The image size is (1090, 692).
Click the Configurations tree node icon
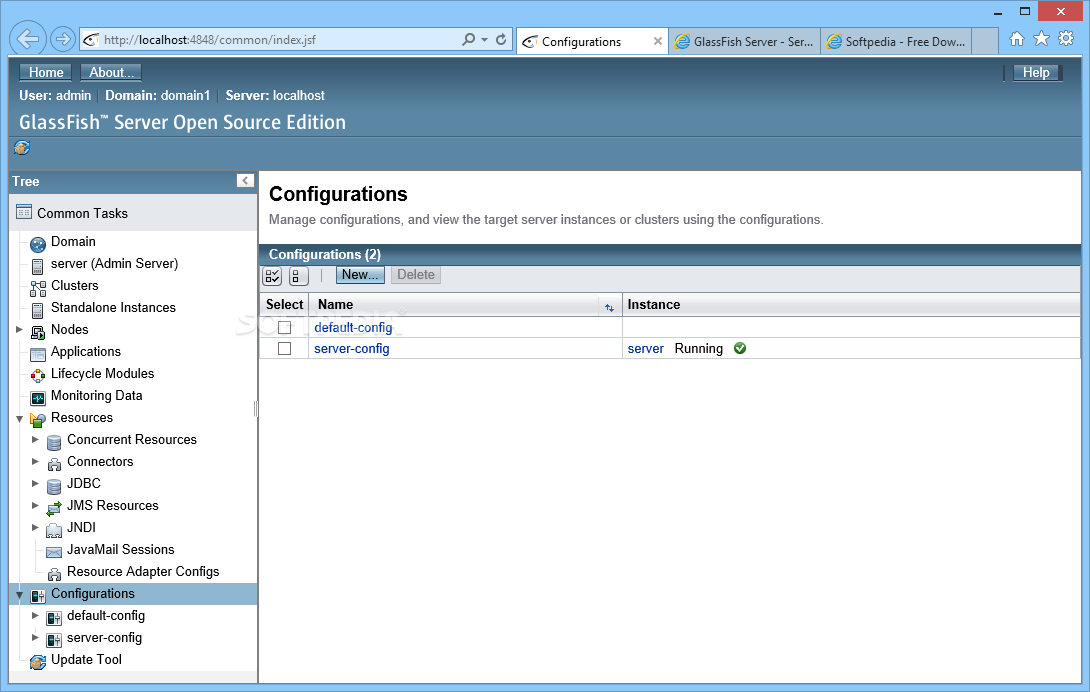click(38, 596)
